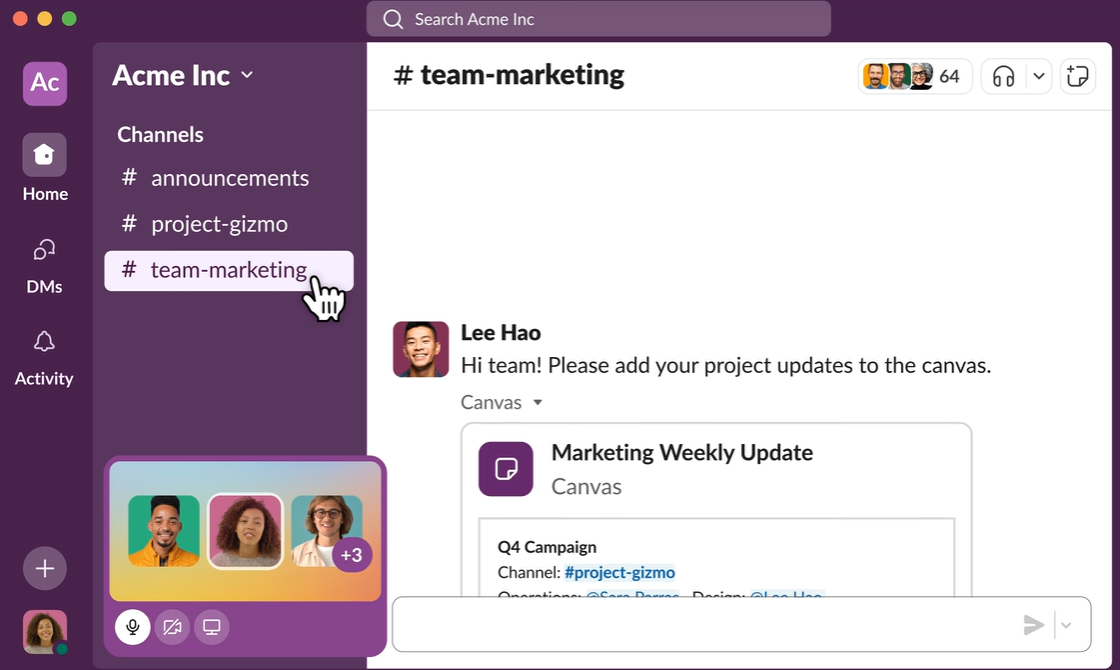Viewport: 1120px width, 670px height.
Task: Click the Q4 Campaign heading
Action: (x=546, y=547)
